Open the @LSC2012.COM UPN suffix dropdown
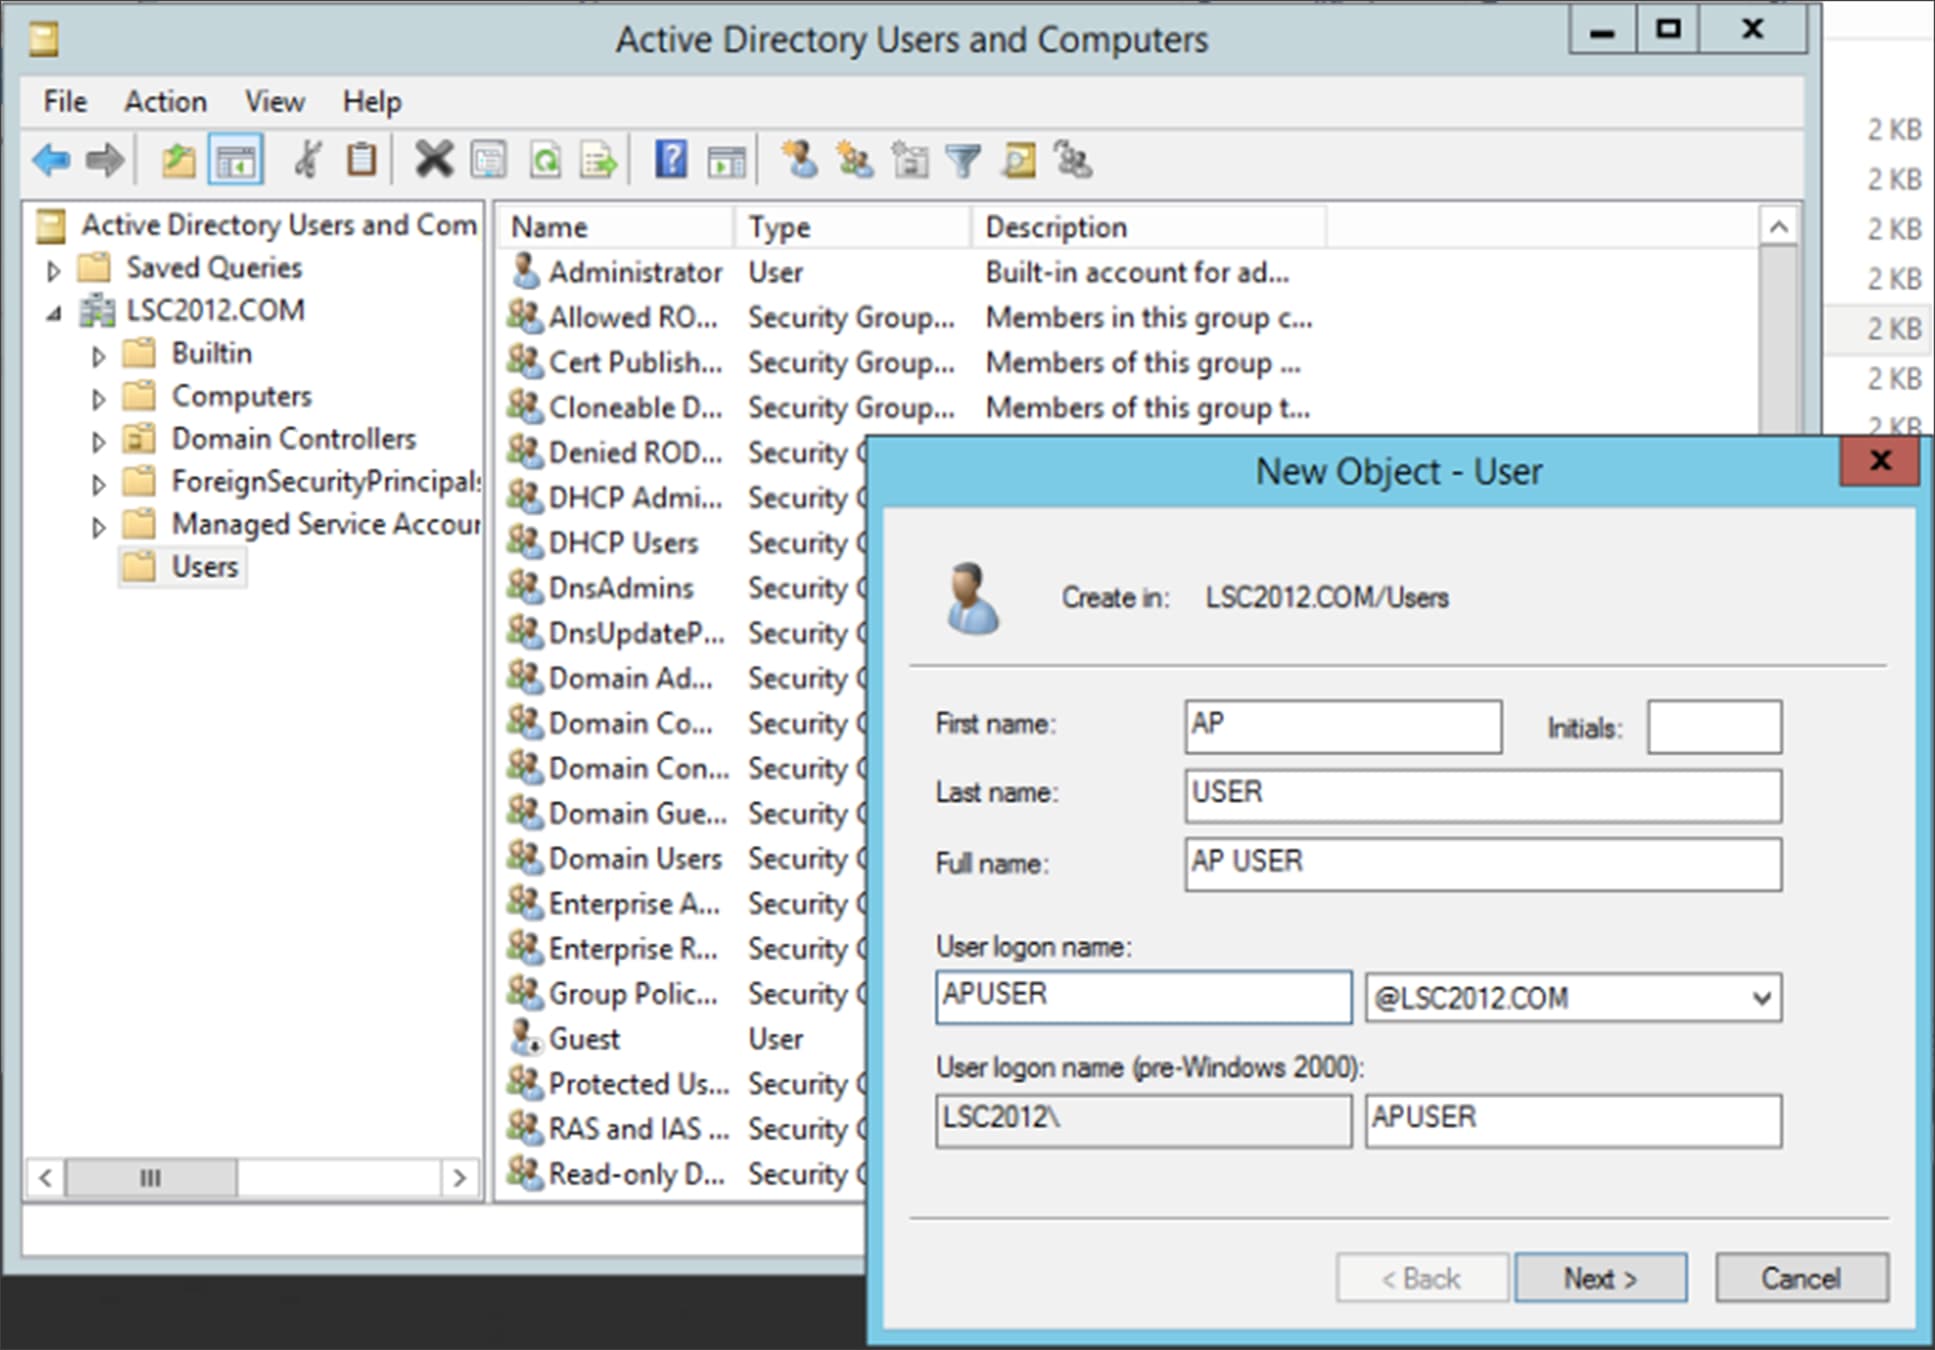The width and height of the screenshot is (1935, 1350). (1761, 998)
